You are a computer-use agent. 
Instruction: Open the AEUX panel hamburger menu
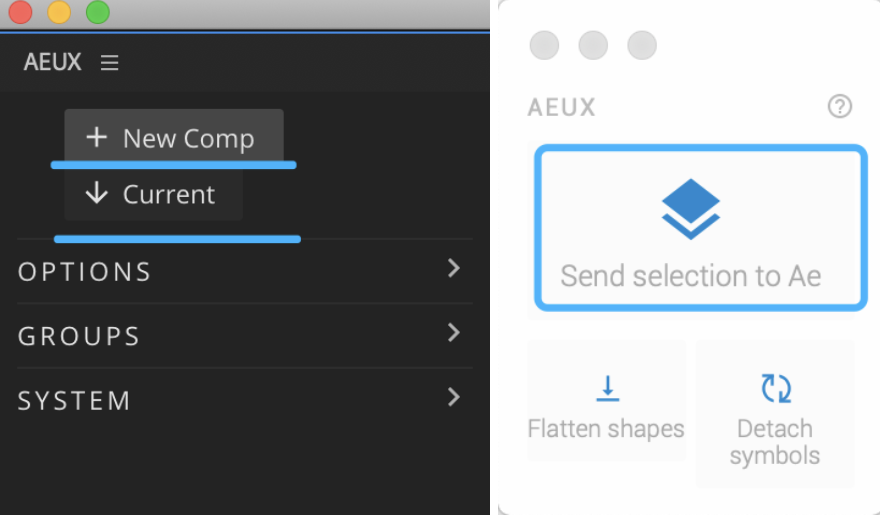110,63
